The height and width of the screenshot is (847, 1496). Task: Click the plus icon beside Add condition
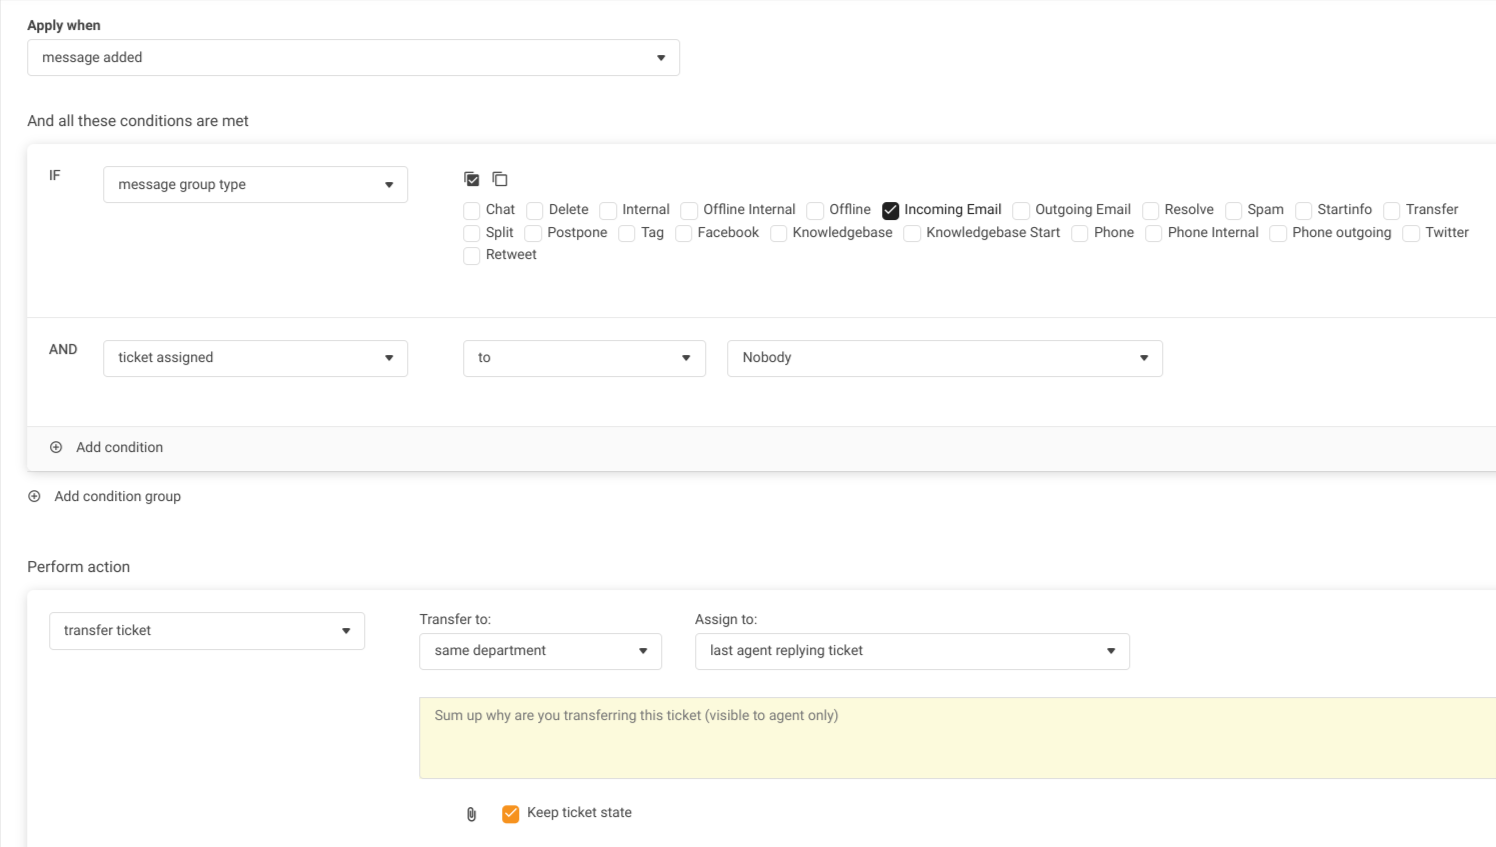tap(56, 447)
